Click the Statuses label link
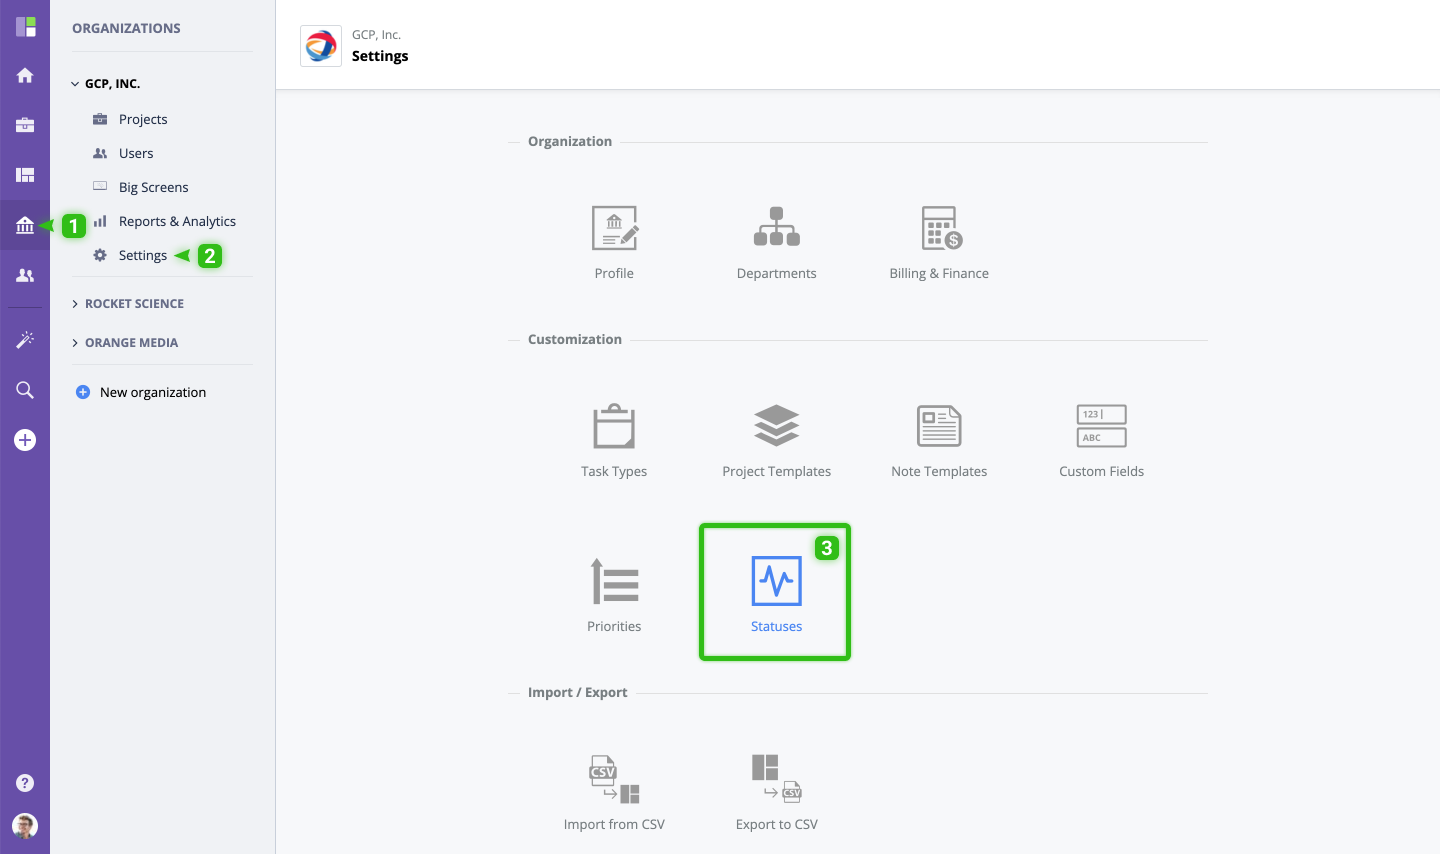This screenshot has height=854, width=1440. (x=776, y=627)
